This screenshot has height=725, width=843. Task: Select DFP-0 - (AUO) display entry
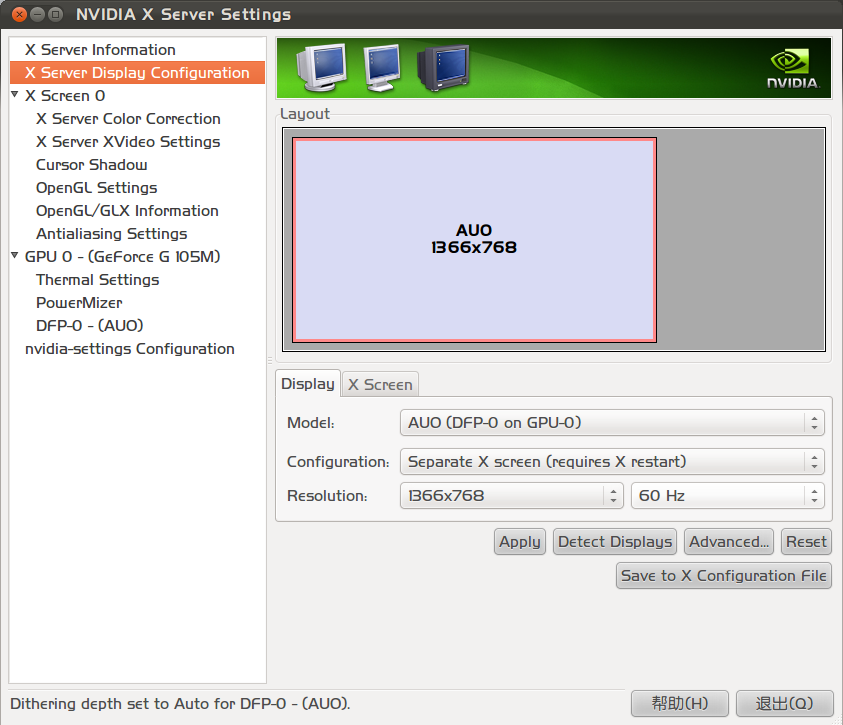(89, 326)
